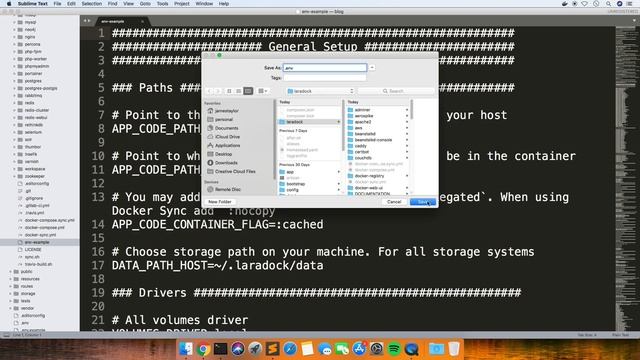
Task: Go back with the dialog's back arrow
Action: pos(210,91)
